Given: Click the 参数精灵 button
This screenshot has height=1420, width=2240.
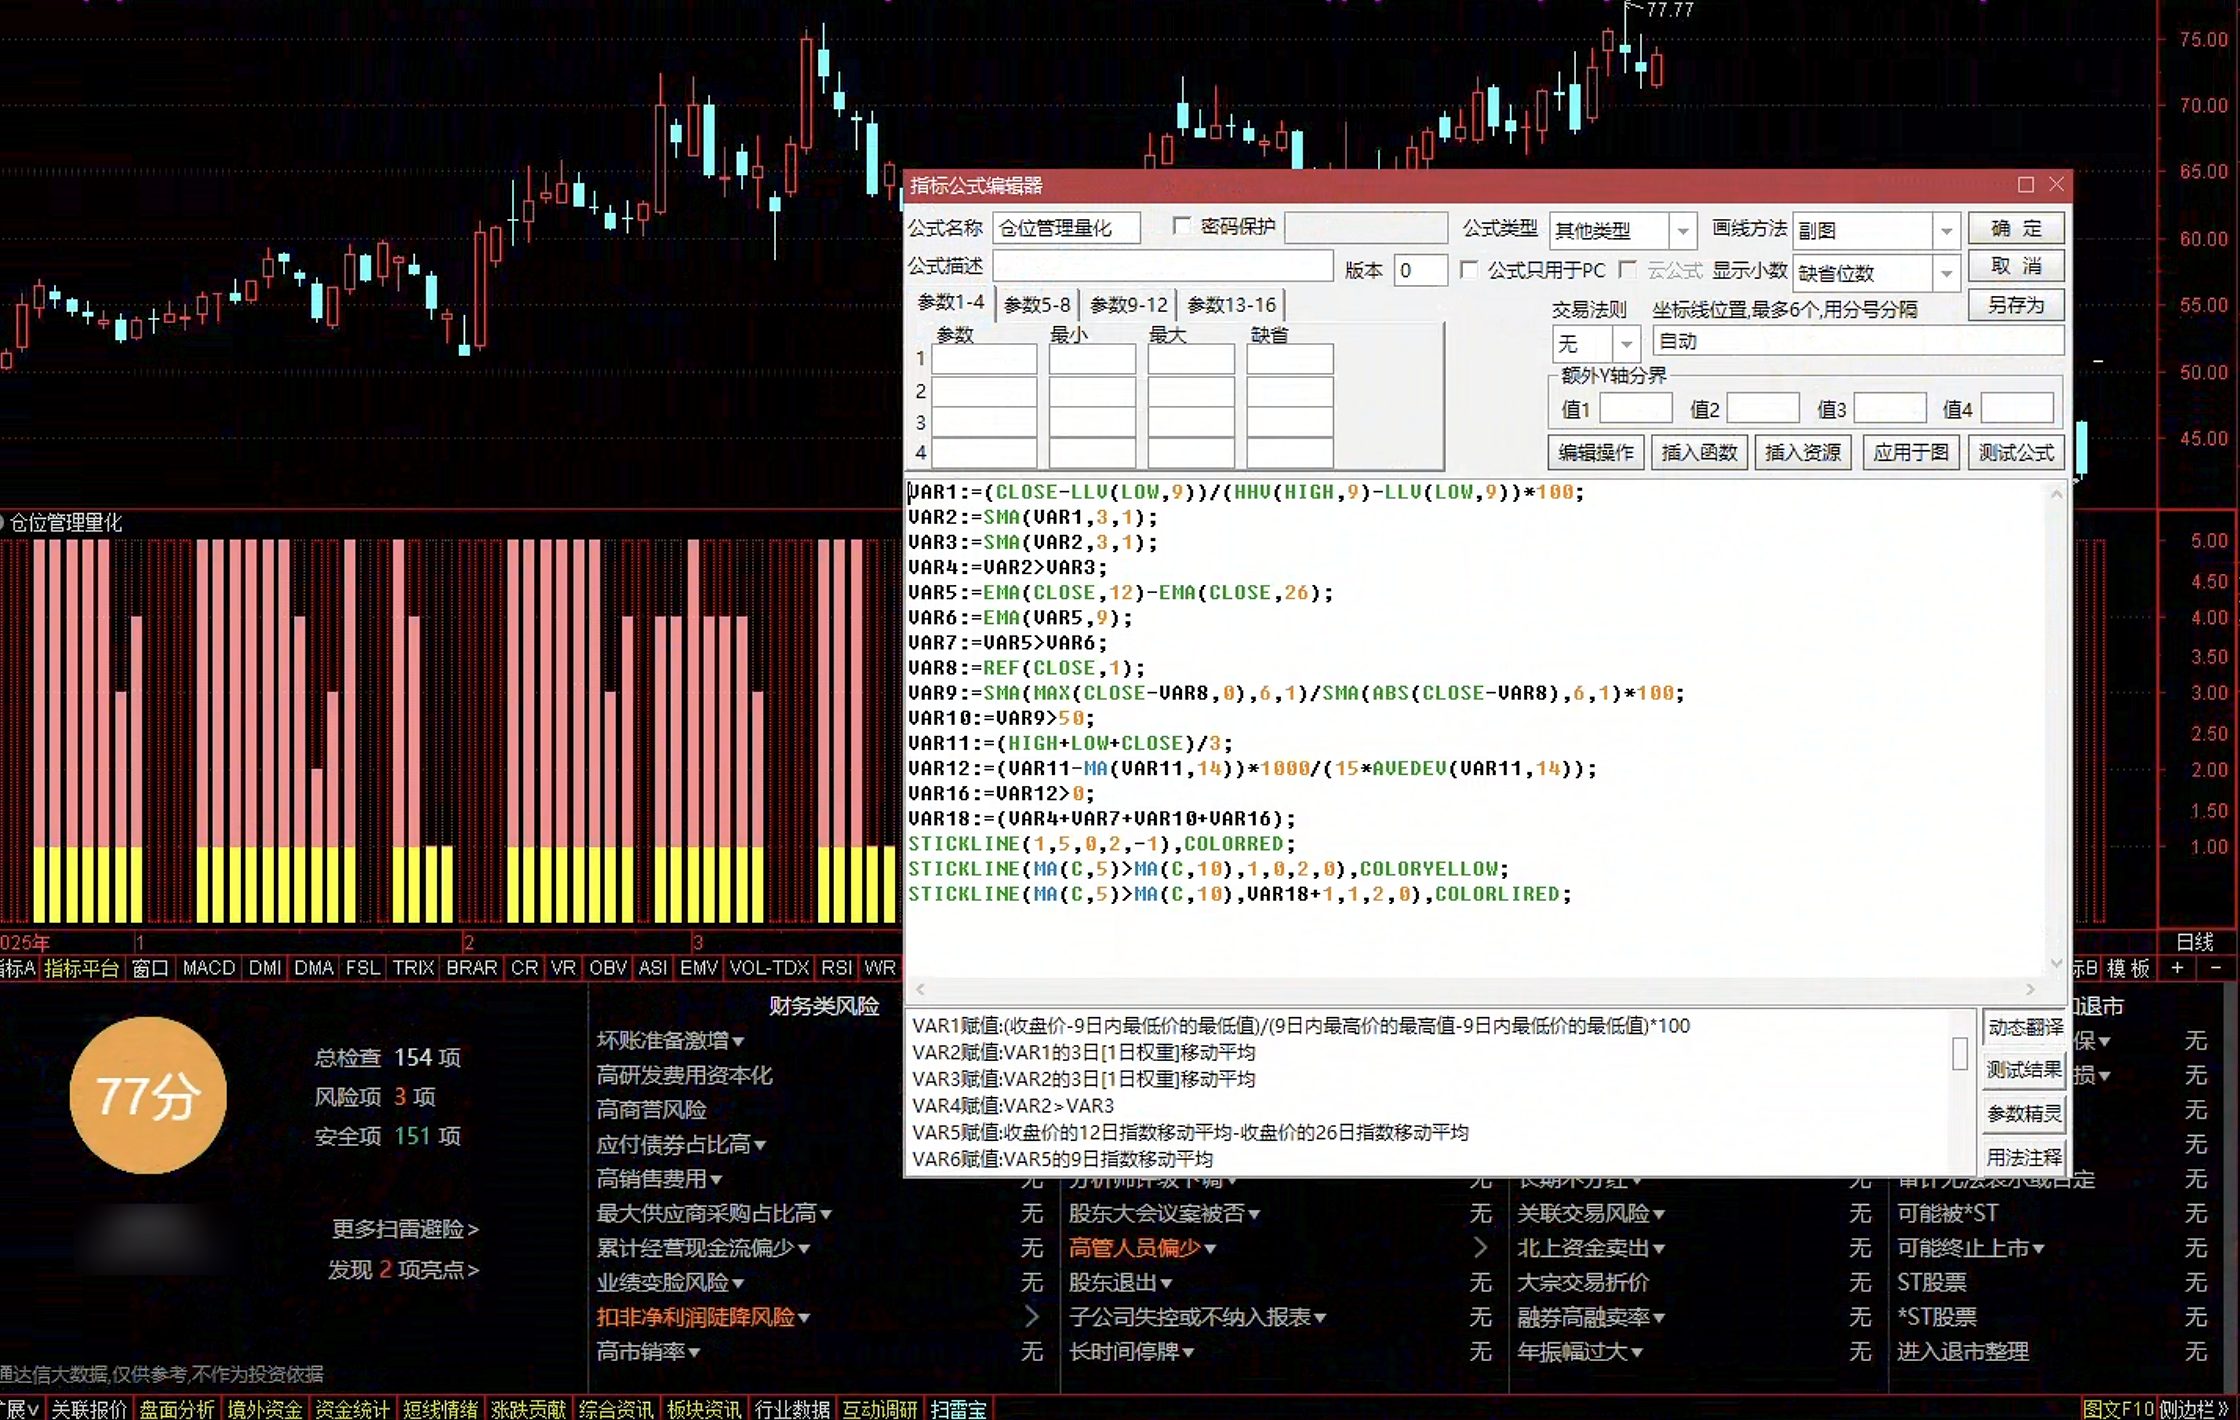Looking at the screenshot, I should (x=2025, y=1113).
